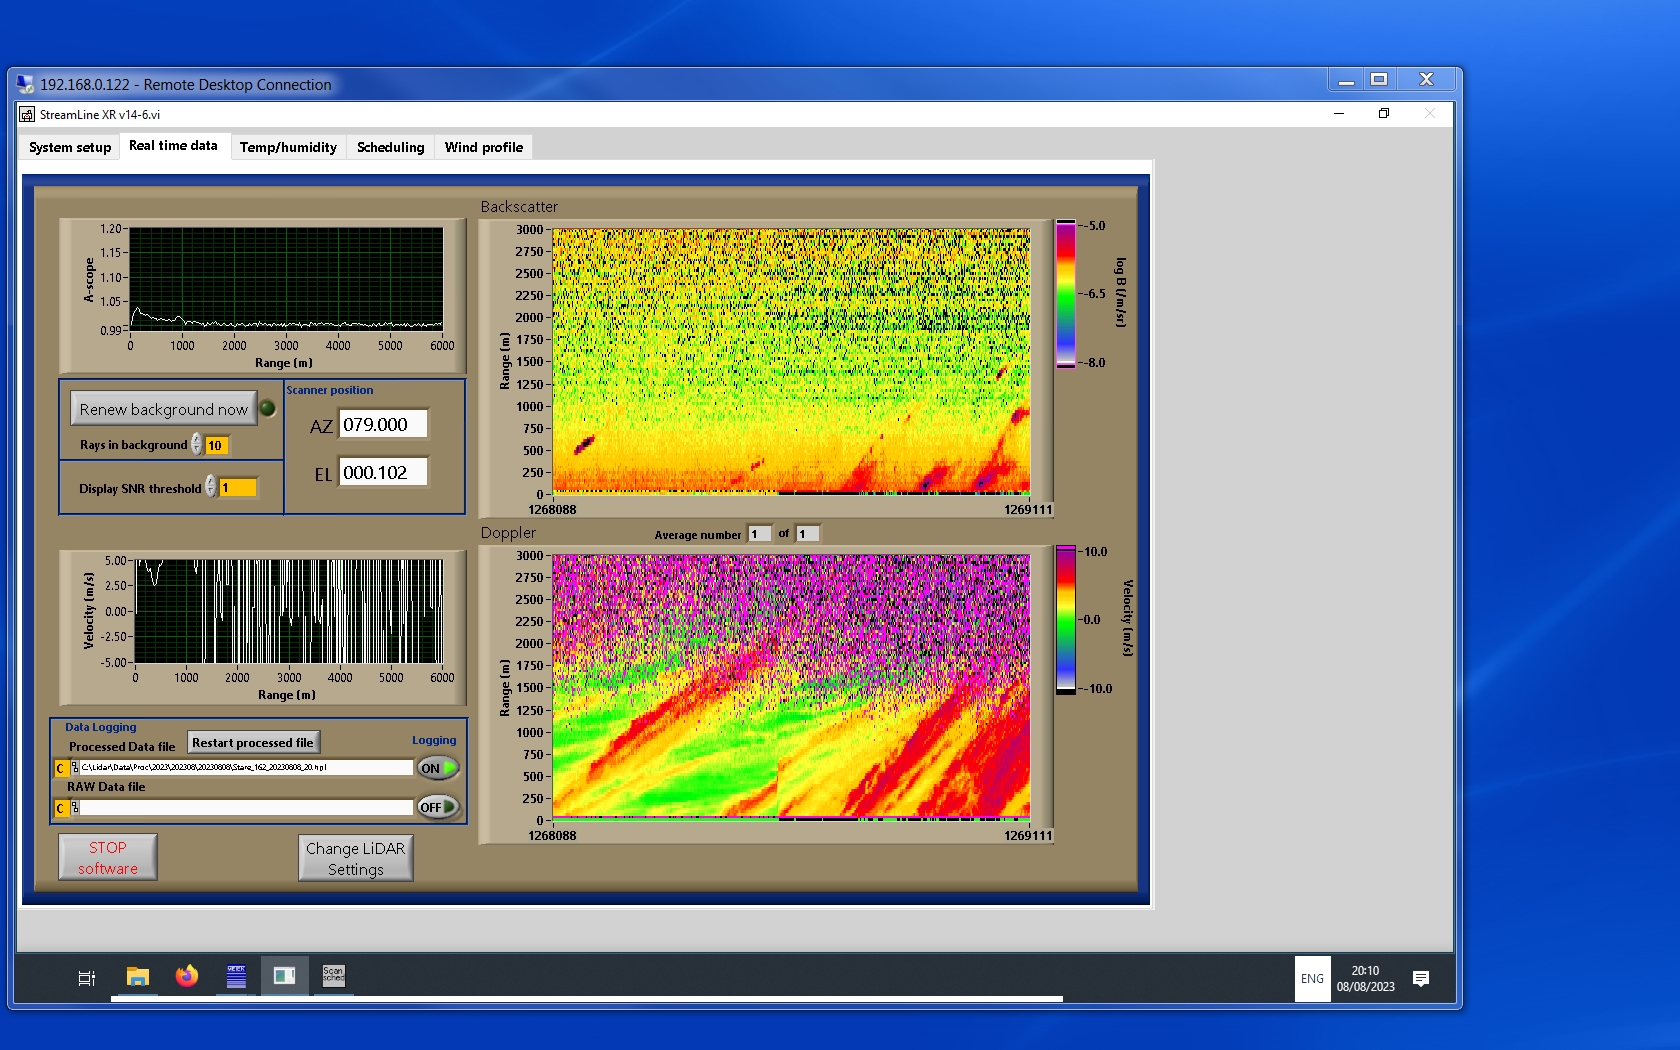Viewport: 1680px width, 1050px height.
Task: Click the Task View taskbar icon
Action: (x=87, y=978)
